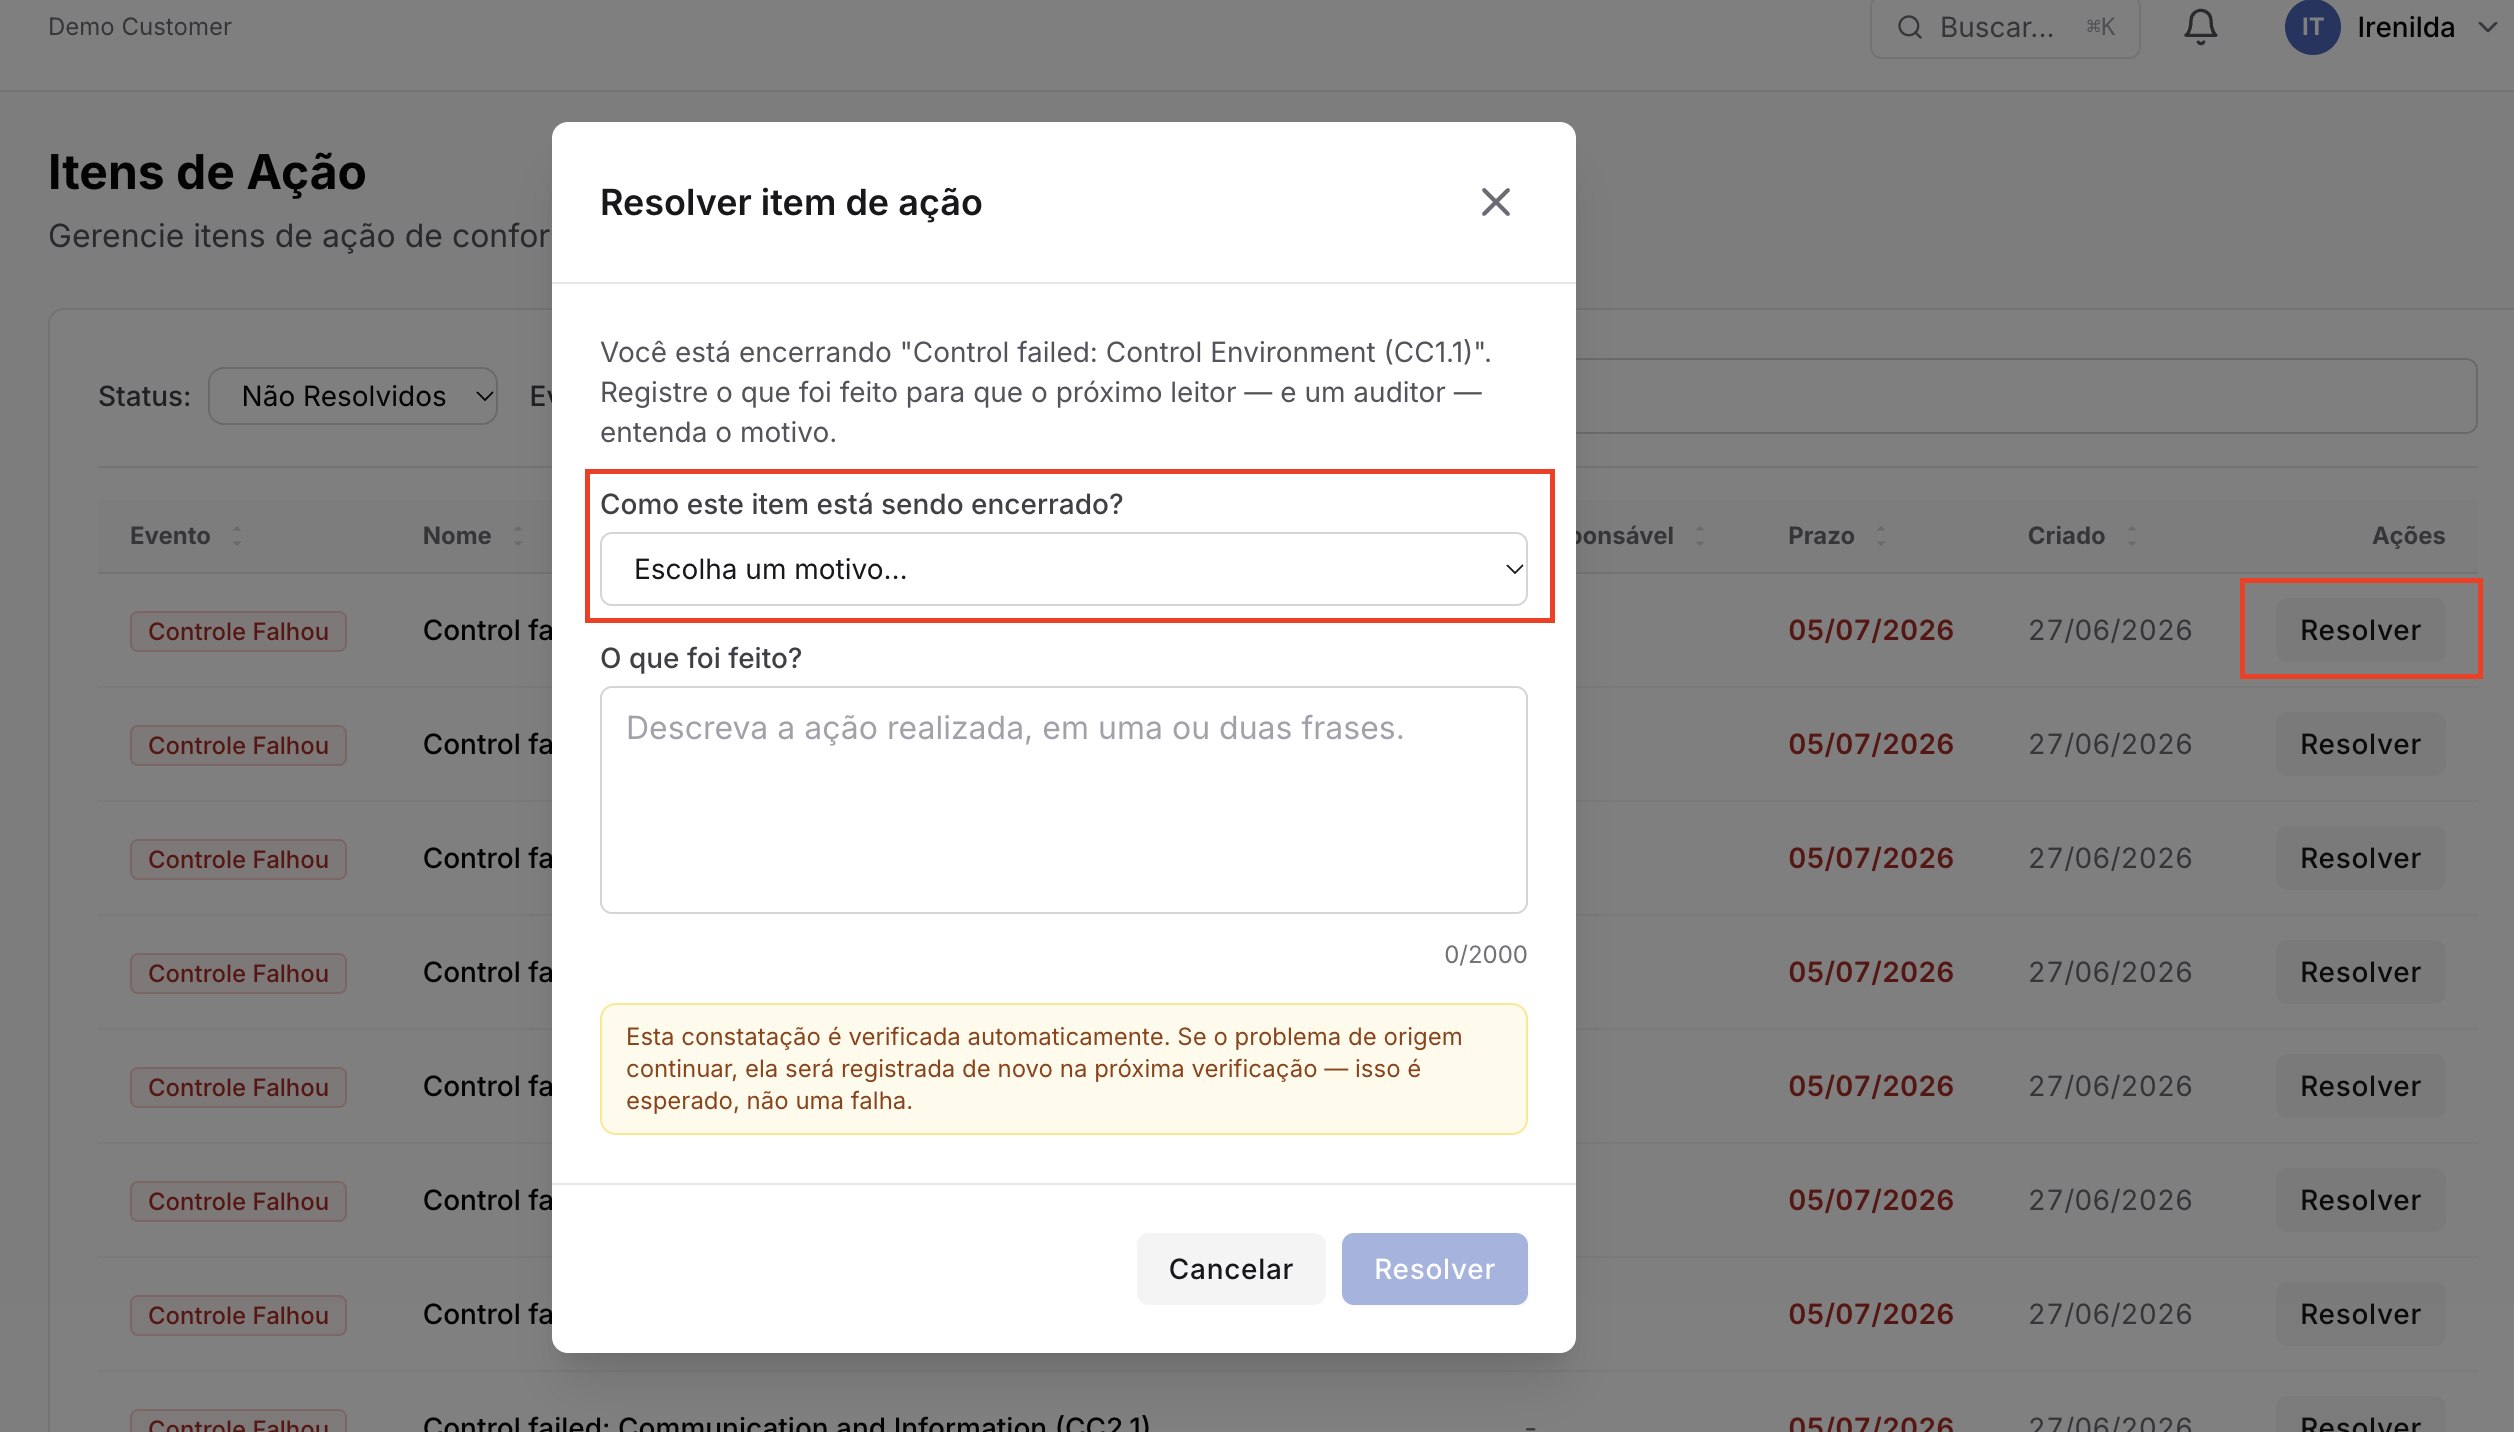Close the Resolver item de ação dialog
The height and width of the screenshot is (1432, 2514).
point(1495,202)
